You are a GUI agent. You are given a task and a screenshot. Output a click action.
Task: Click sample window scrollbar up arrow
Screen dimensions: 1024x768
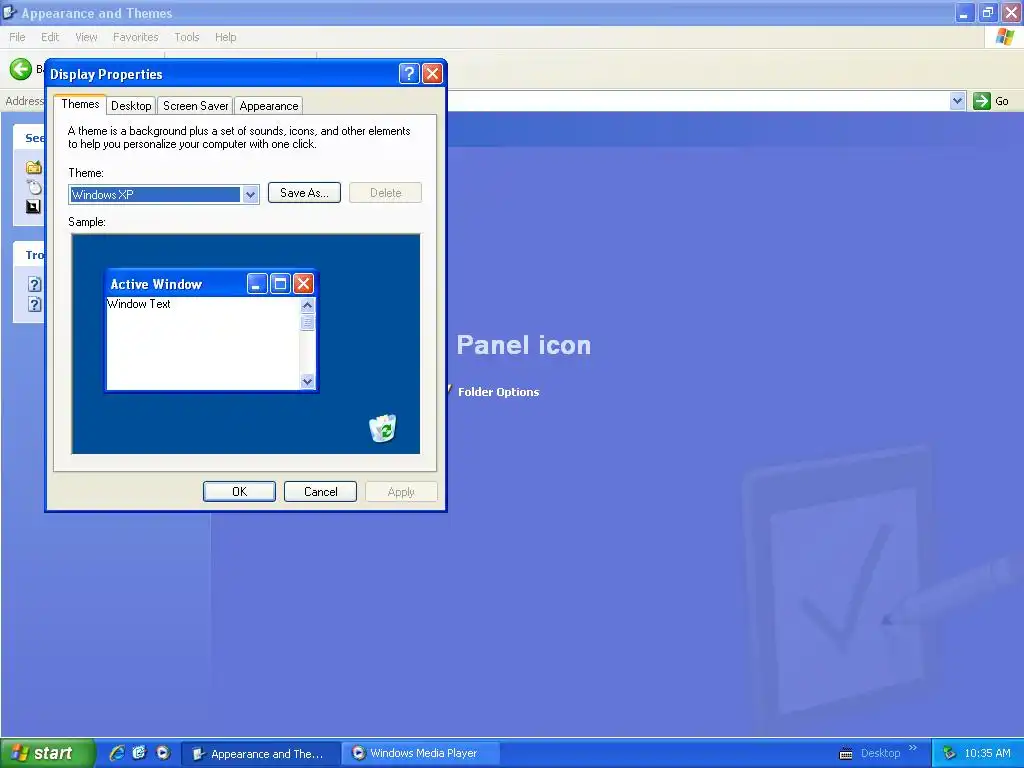(308, 305)
